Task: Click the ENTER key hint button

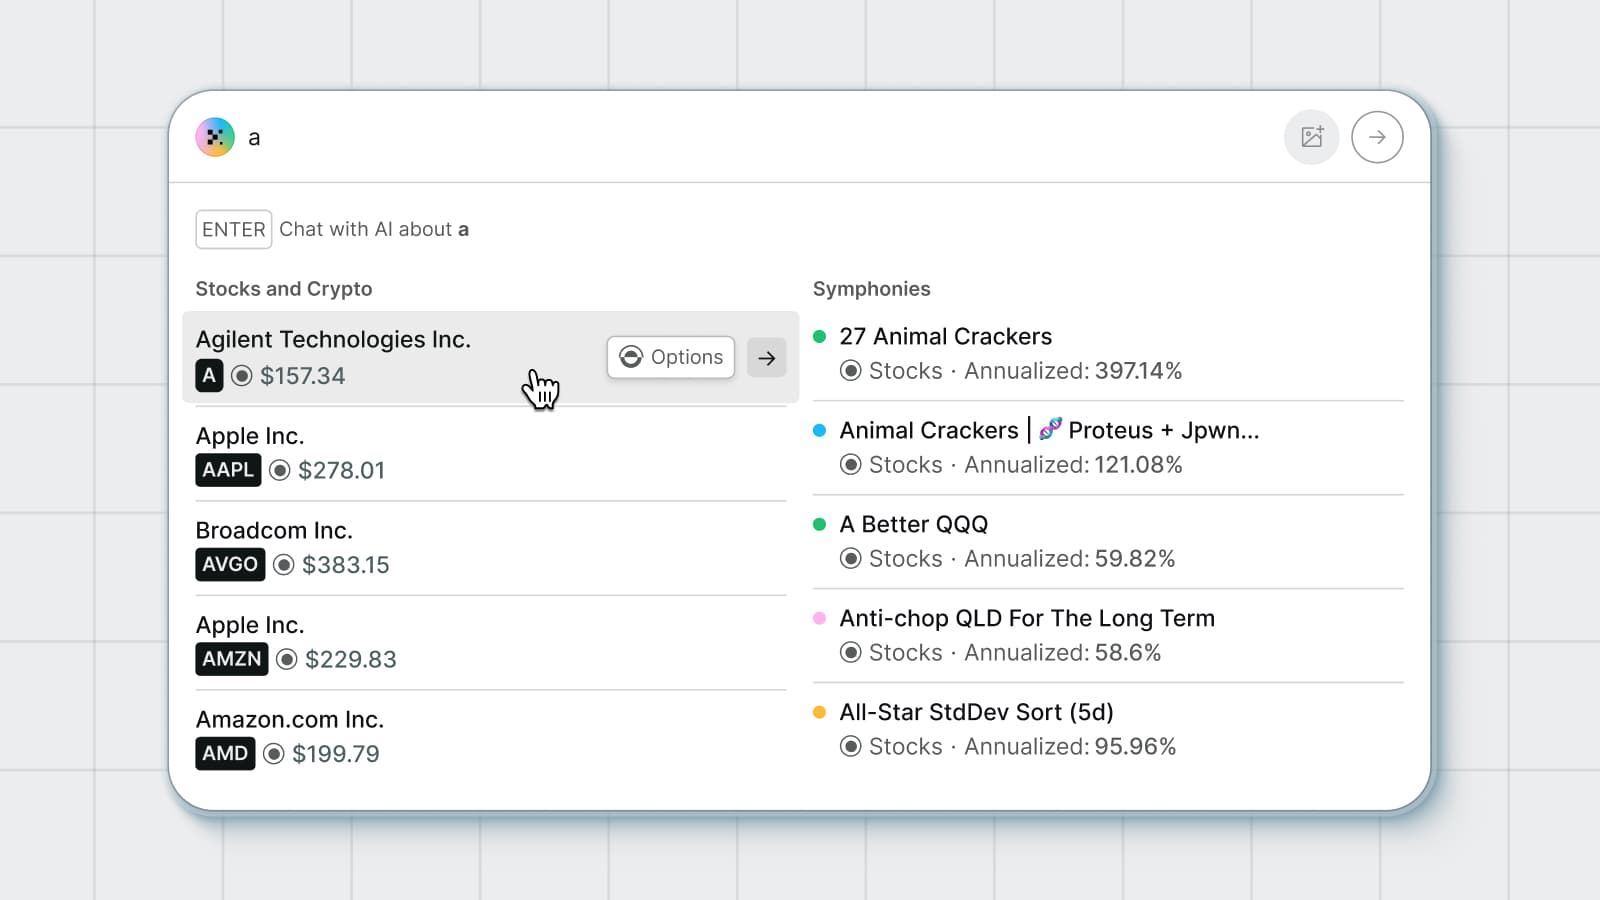Action: point(233,229)
